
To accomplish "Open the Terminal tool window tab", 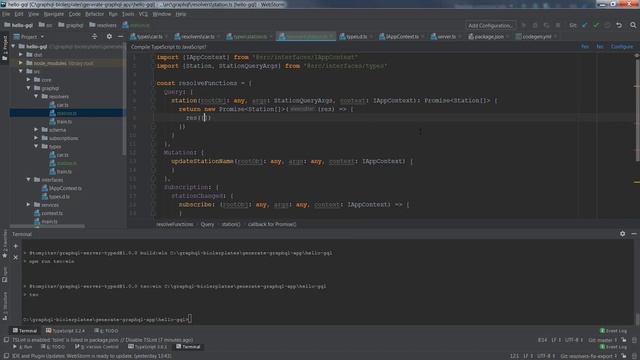I will click(x=24, y=331).
